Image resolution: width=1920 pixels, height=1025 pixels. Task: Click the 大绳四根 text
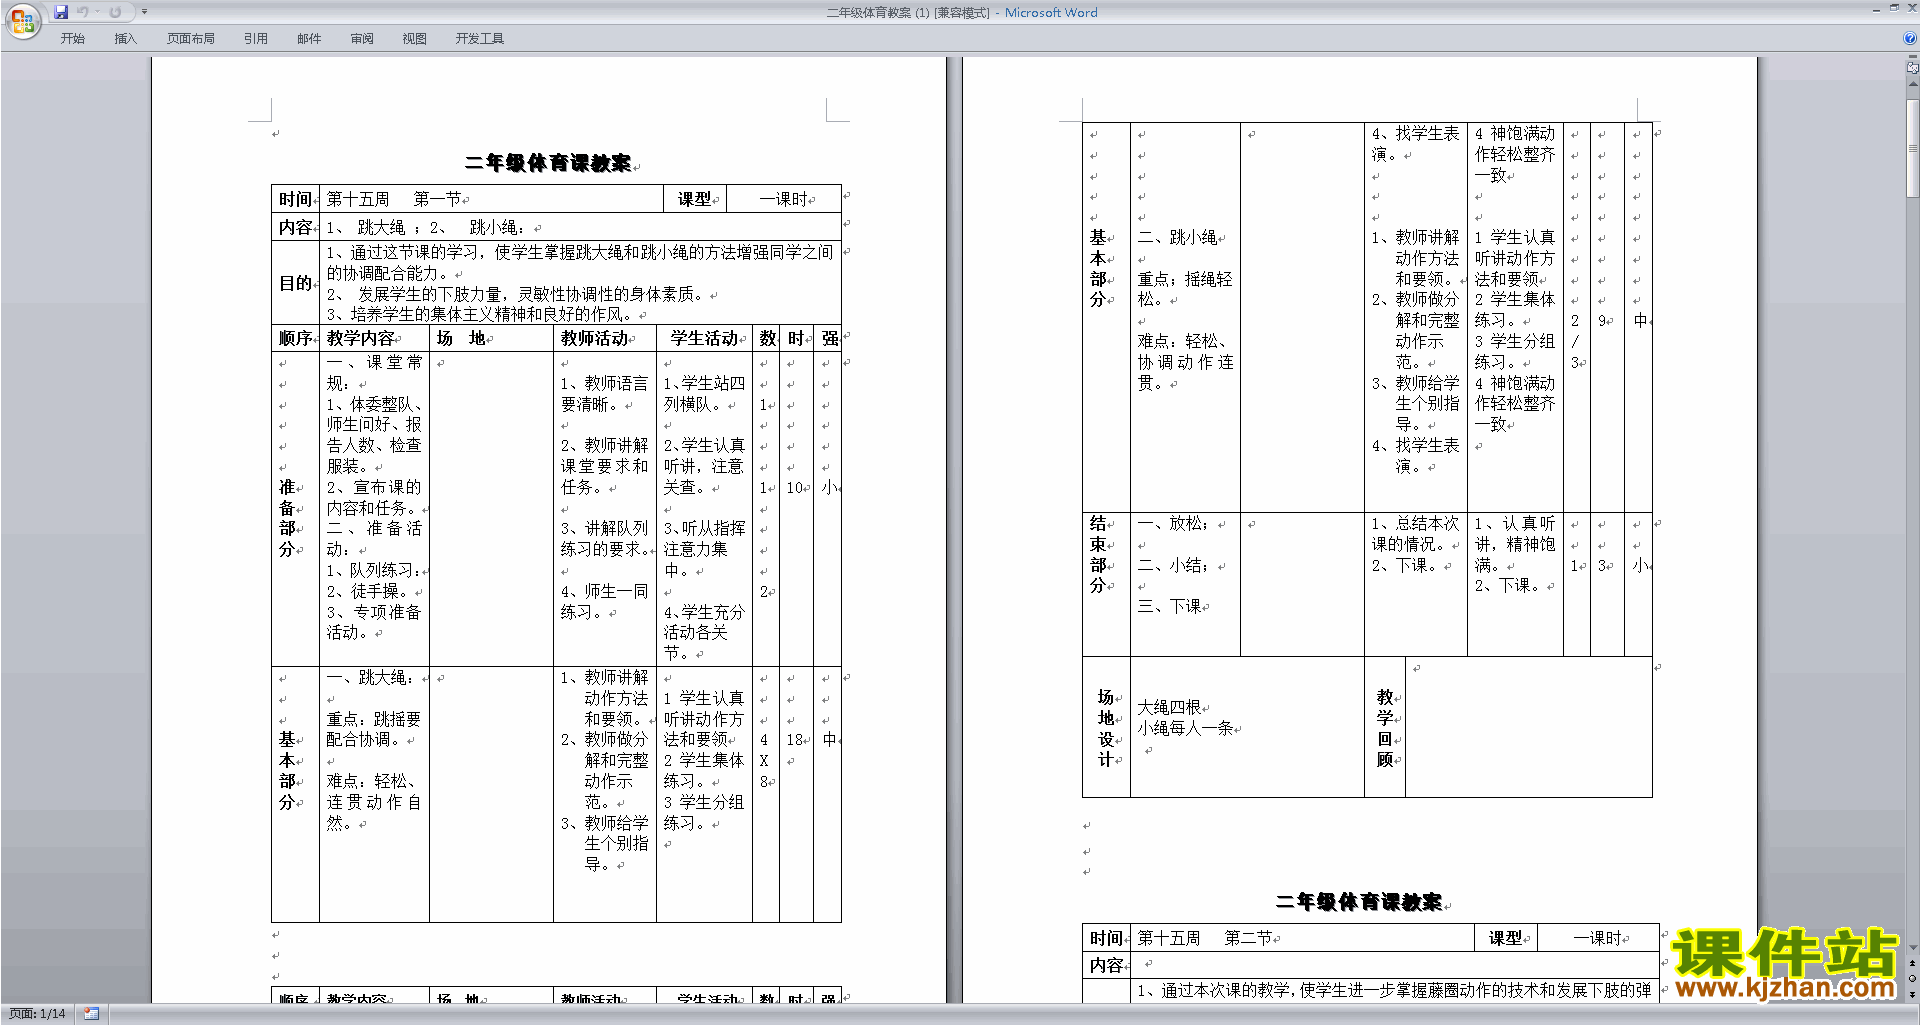(x=1169, y=707)
